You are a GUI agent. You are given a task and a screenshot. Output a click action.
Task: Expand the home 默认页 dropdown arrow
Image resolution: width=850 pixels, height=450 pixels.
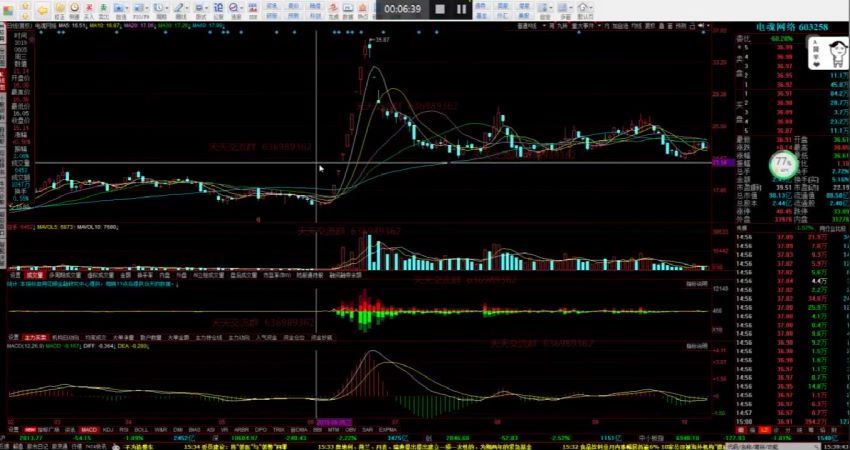pos(591,8)
